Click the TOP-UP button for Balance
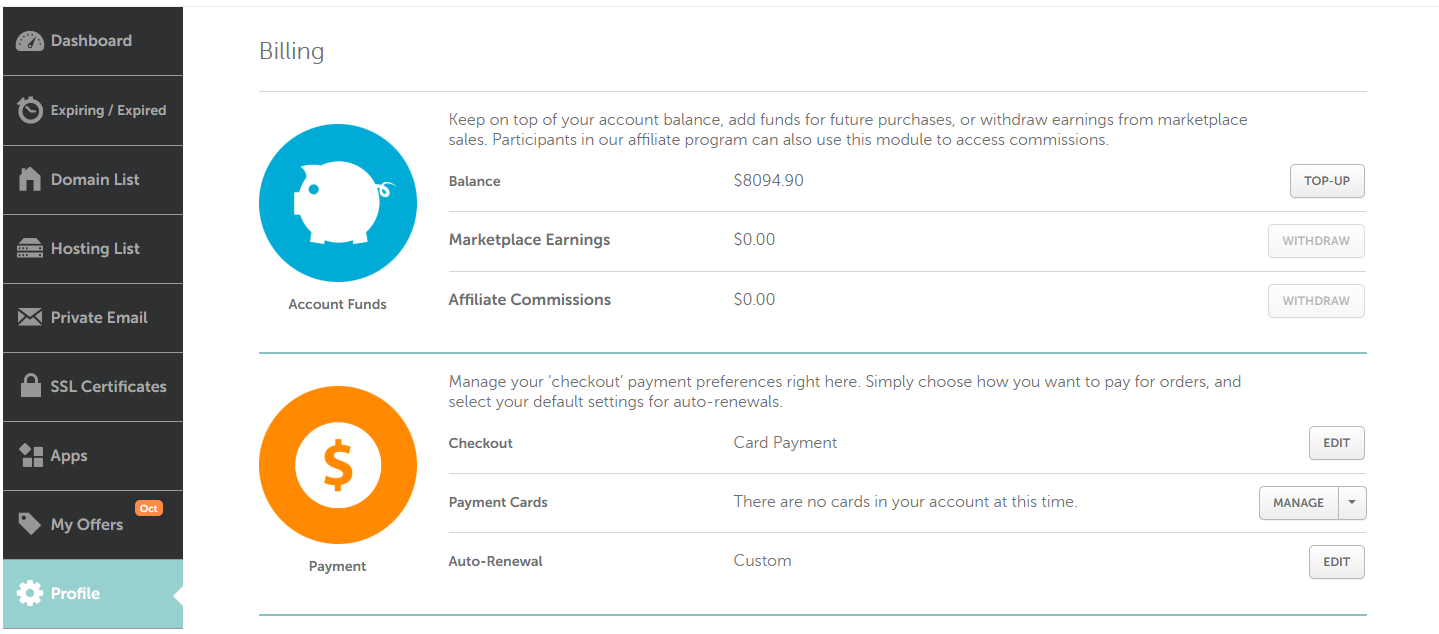The height and width of the screenshot is (634, 1439). tap(1326, 181)
